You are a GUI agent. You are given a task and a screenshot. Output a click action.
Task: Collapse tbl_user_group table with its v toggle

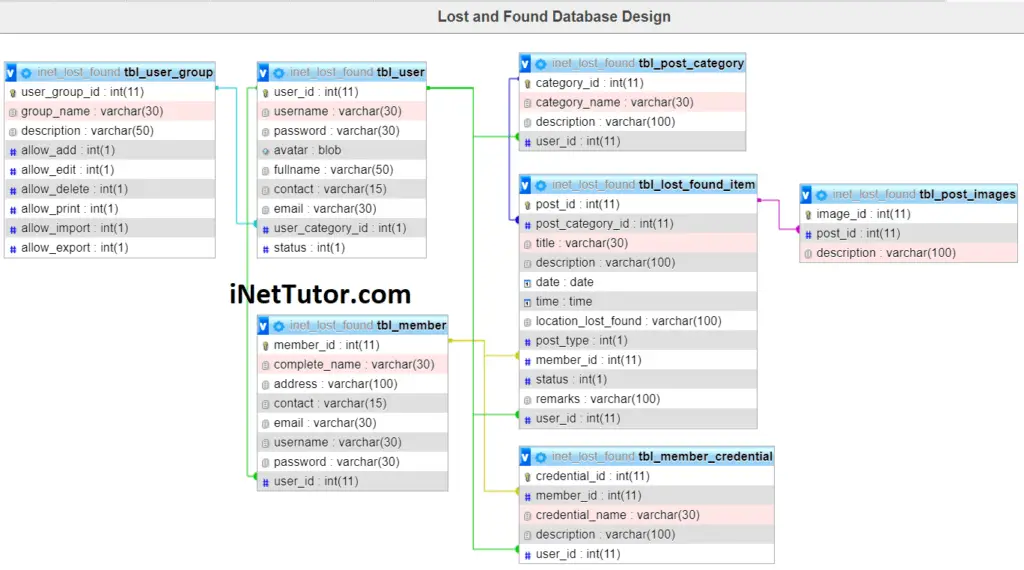[11, 72]
